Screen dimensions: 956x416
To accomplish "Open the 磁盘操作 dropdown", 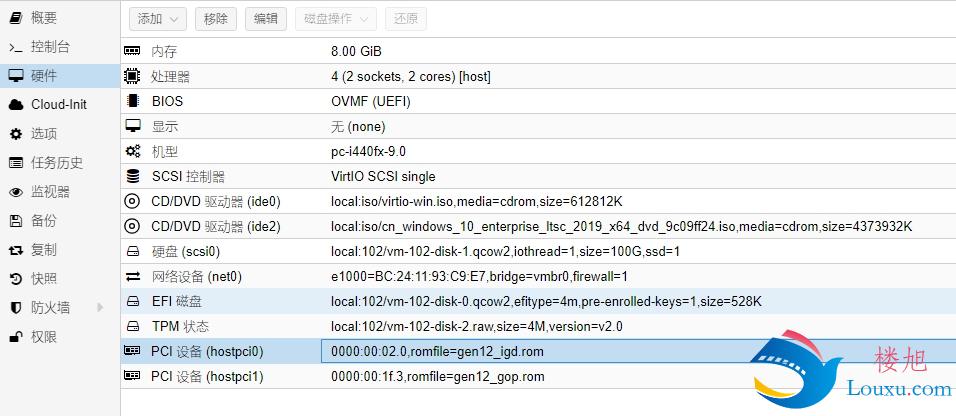I will click(336, 19).
